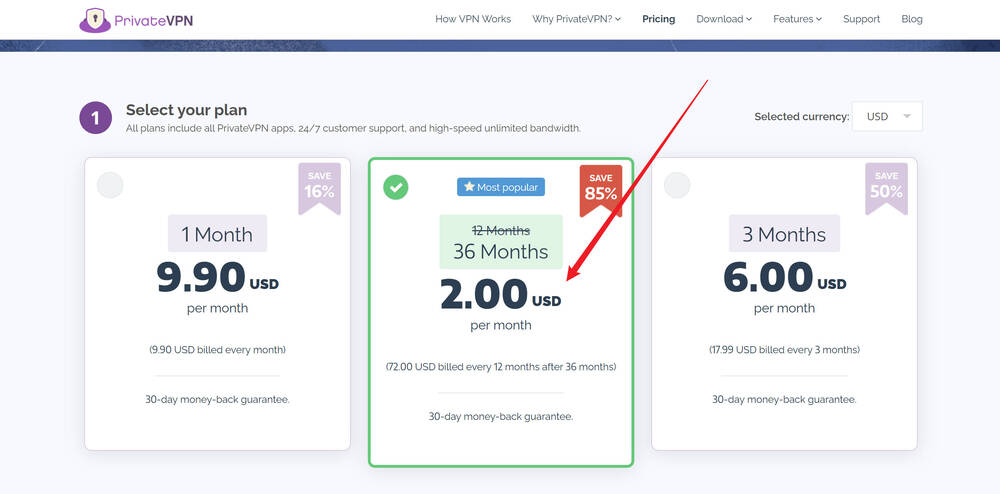Click the 'Selected currency:' label
1000x494 pixels.
coord(802,117)
